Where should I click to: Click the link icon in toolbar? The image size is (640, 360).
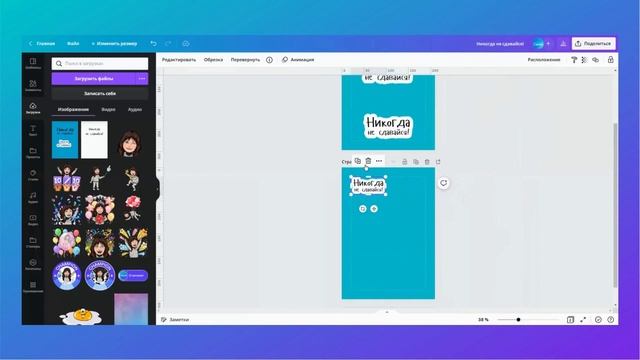coord(596,60)
